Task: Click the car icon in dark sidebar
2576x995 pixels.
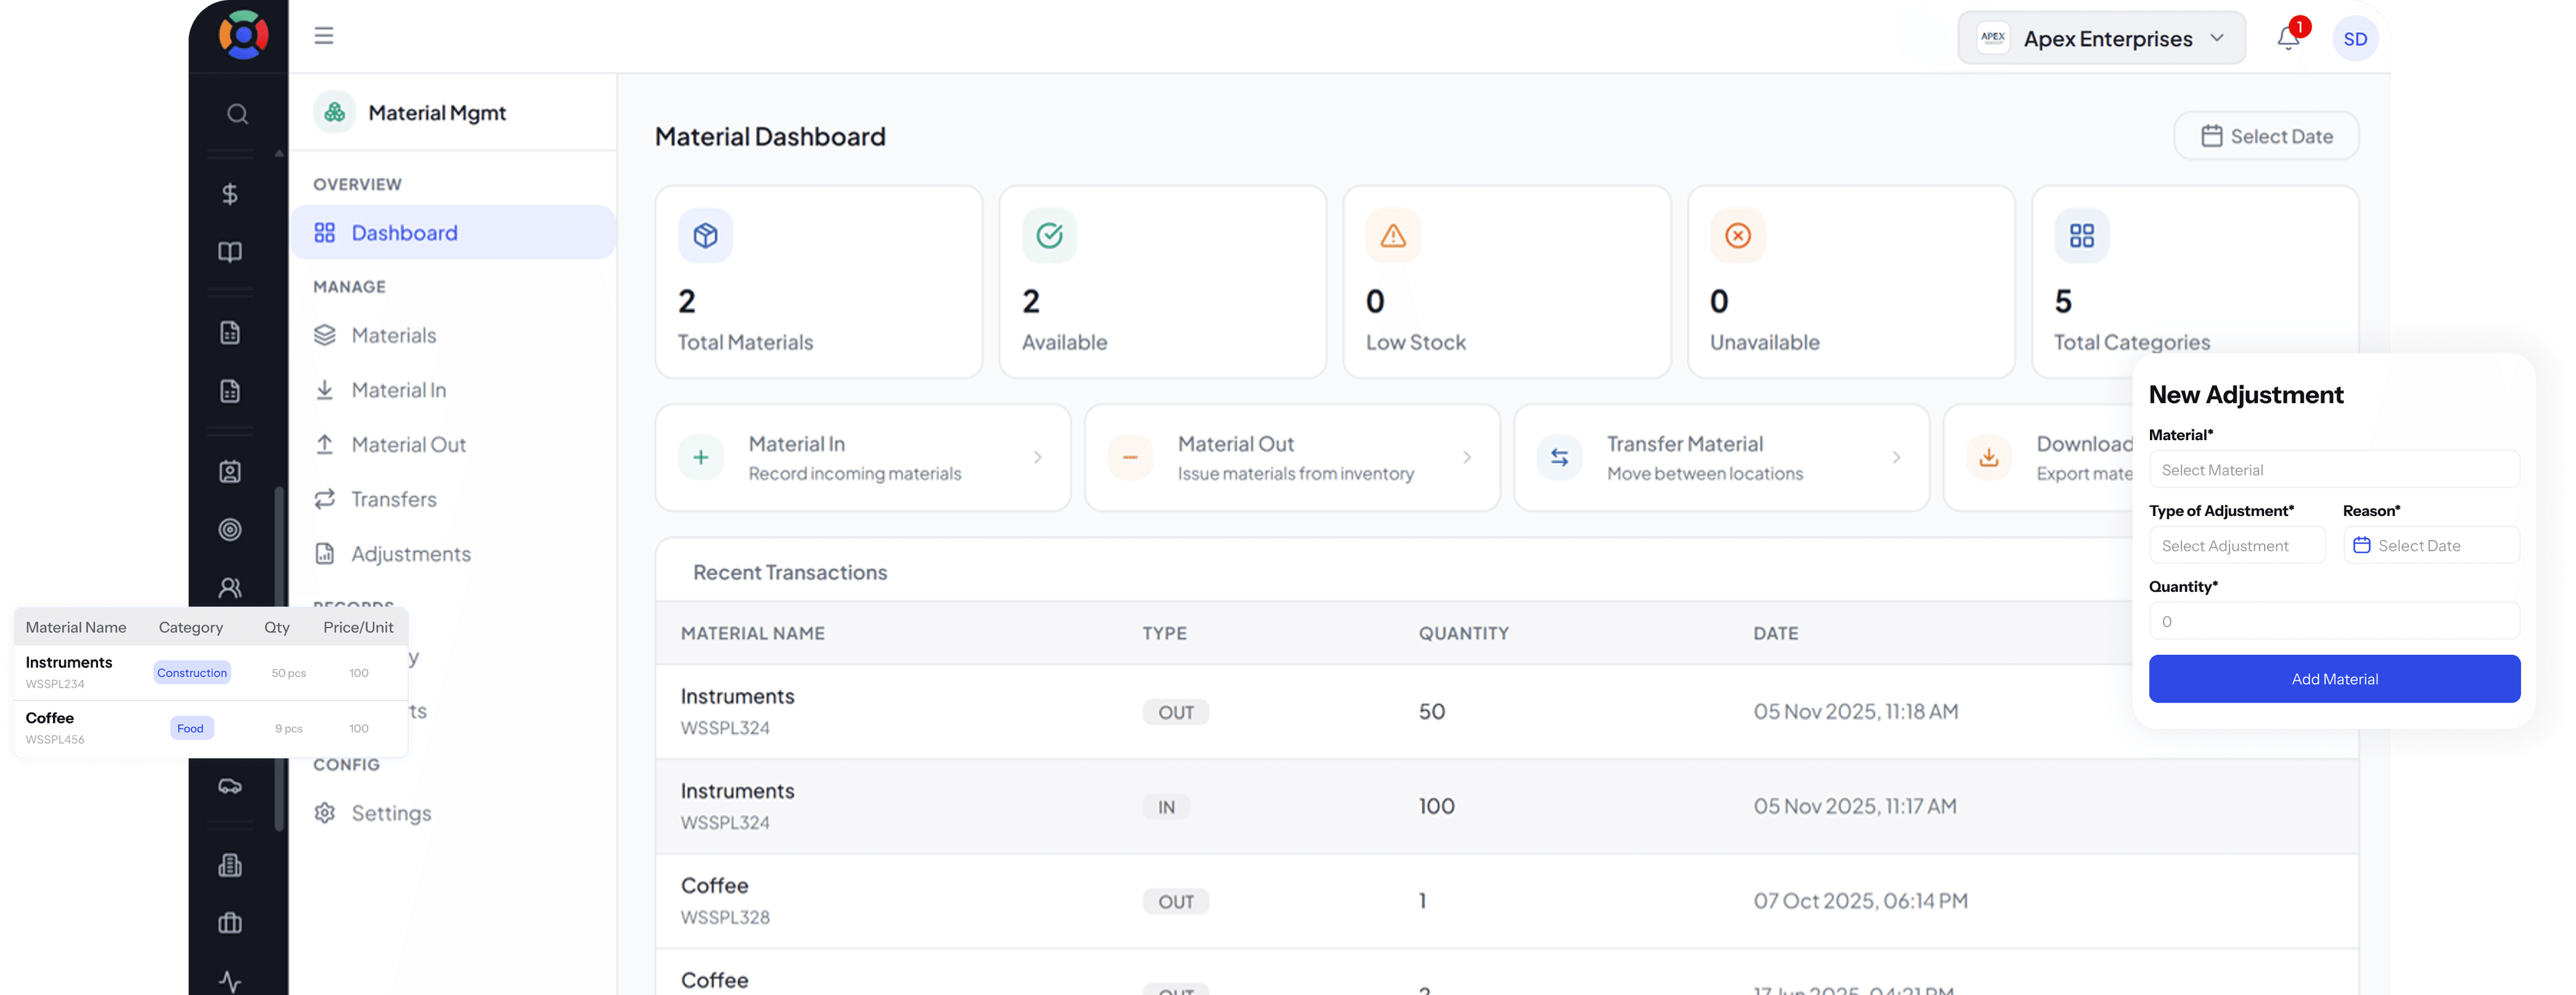Action: 230,786
